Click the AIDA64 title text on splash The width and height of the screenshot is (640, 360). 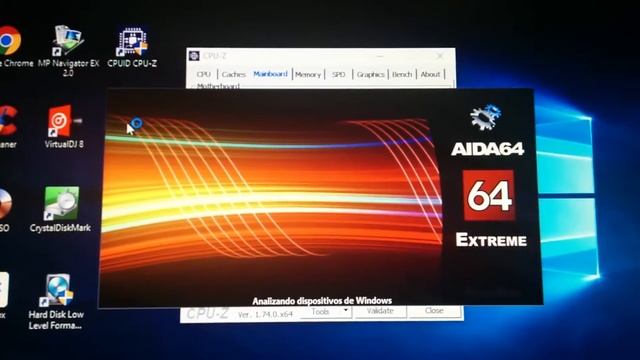(x=487, y=149)
